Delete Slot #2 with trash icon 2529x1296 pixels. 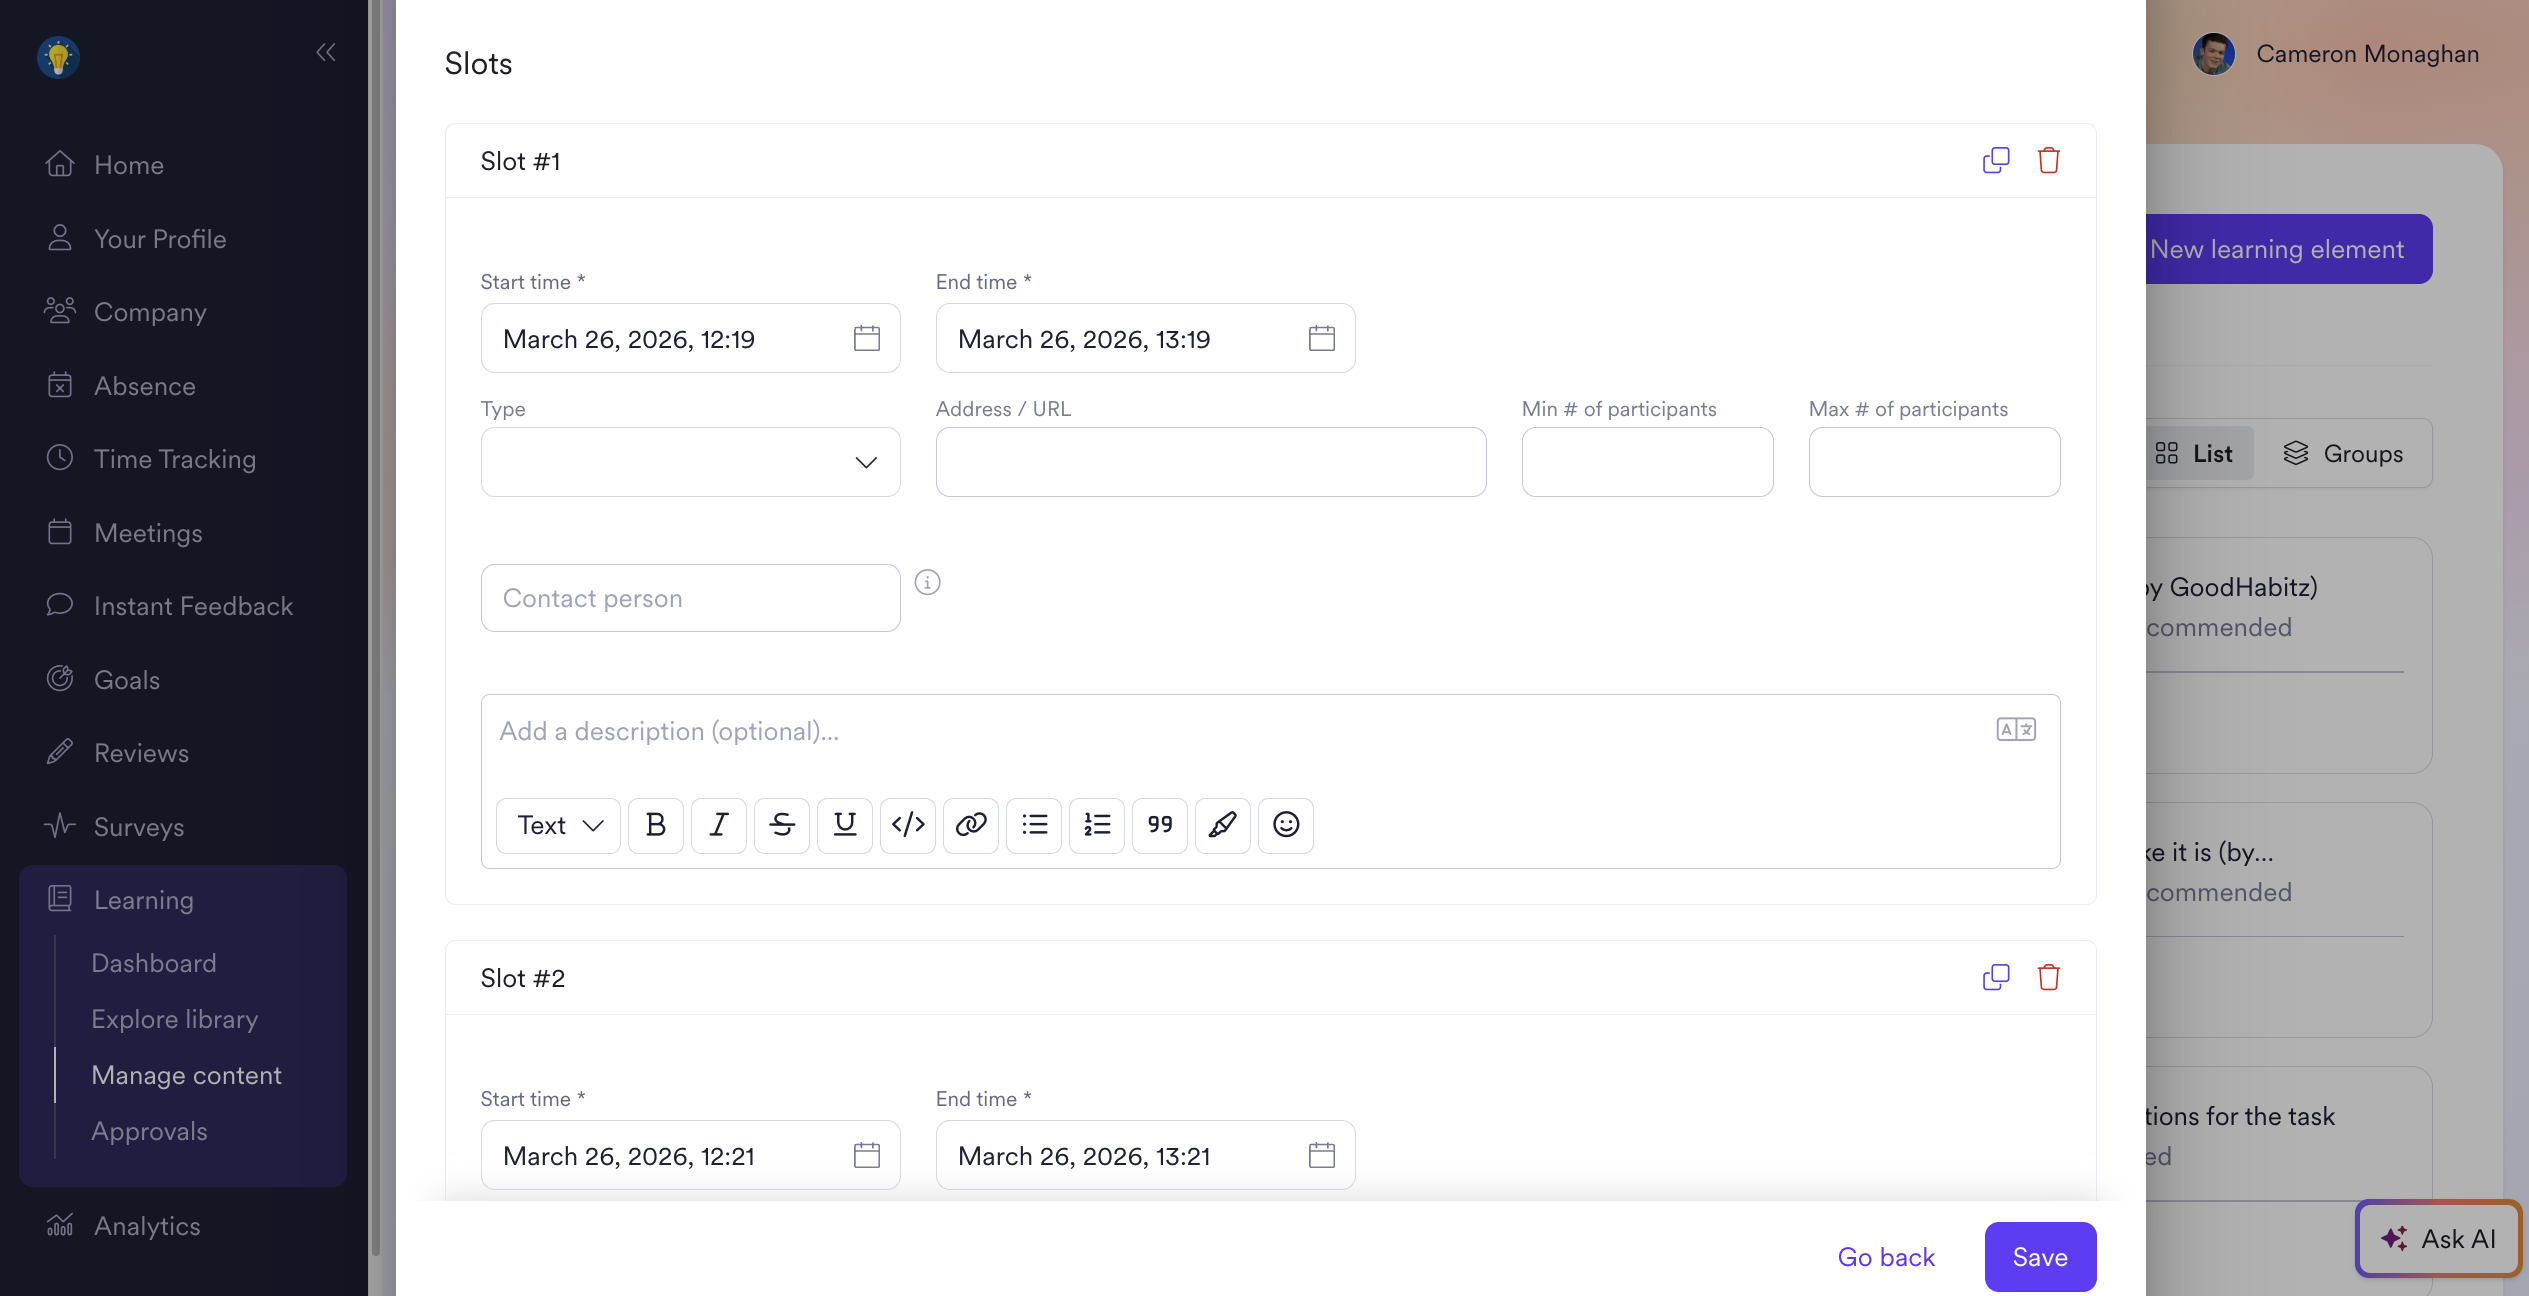tap(2048, 977)
